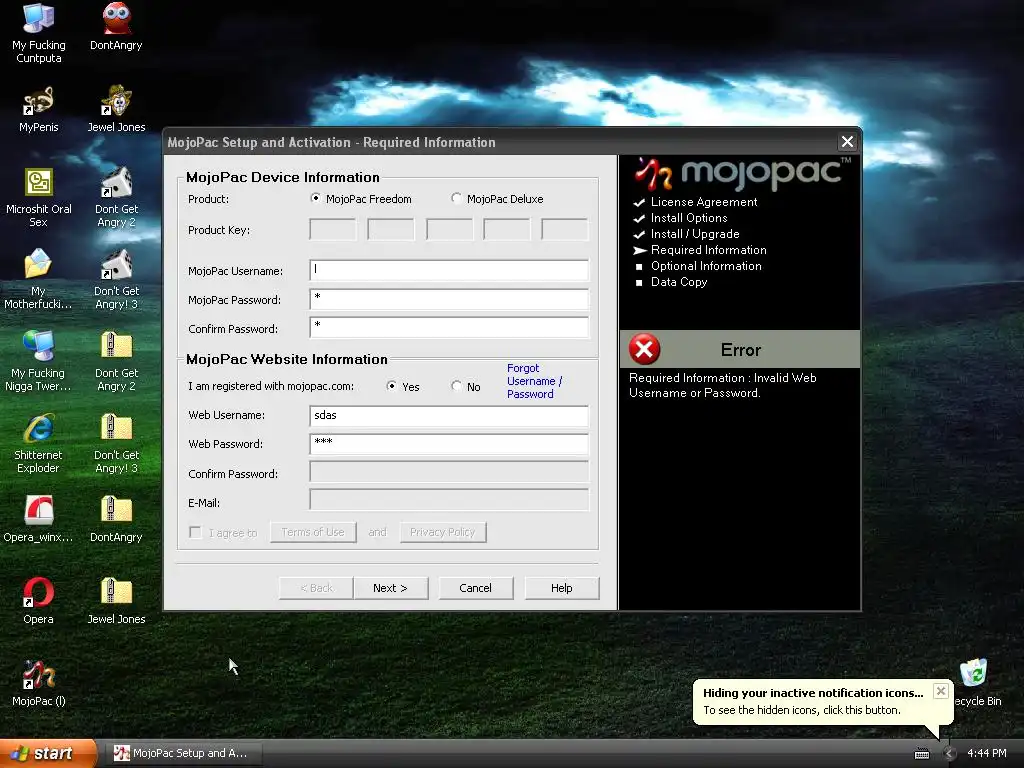
Task: Open the Terms of Use button
Action: click(x=313, y=532)
